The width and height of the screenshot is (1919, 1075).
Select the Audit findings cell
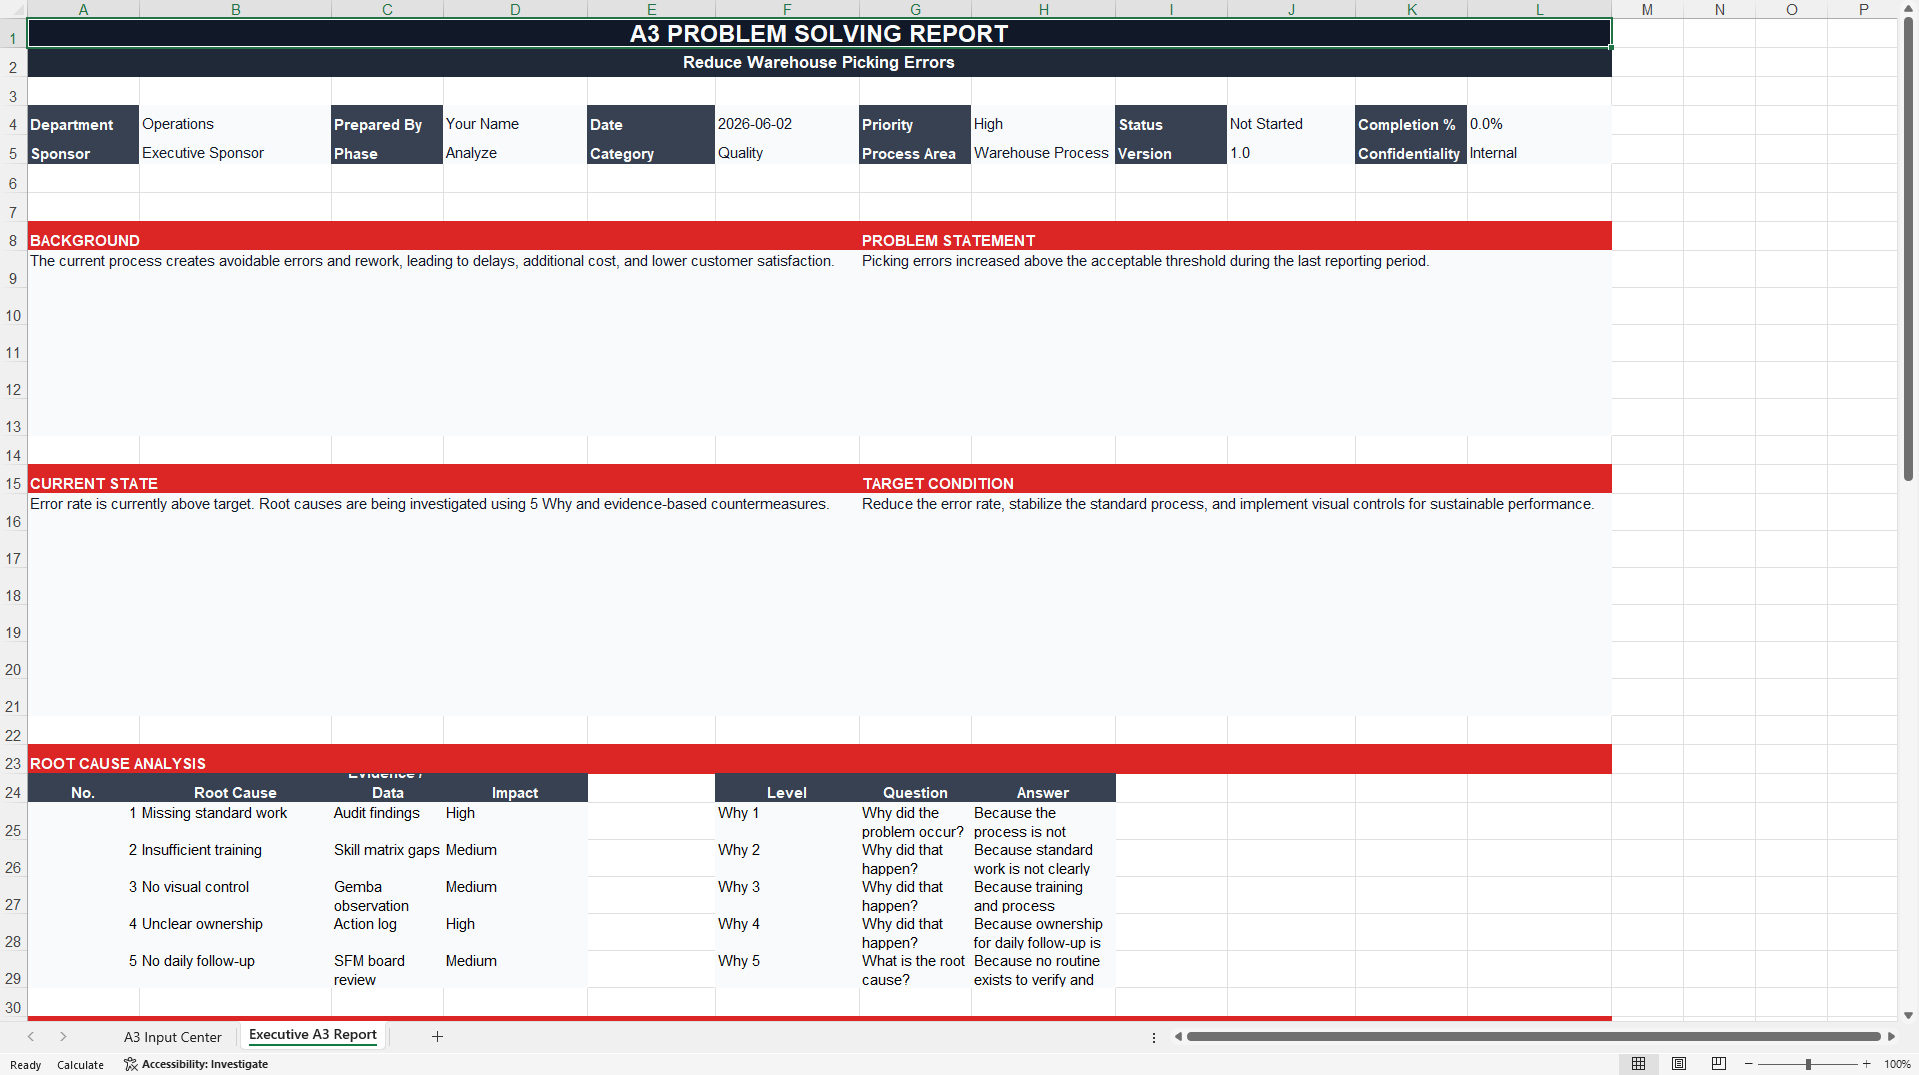[x=387, y=821]
